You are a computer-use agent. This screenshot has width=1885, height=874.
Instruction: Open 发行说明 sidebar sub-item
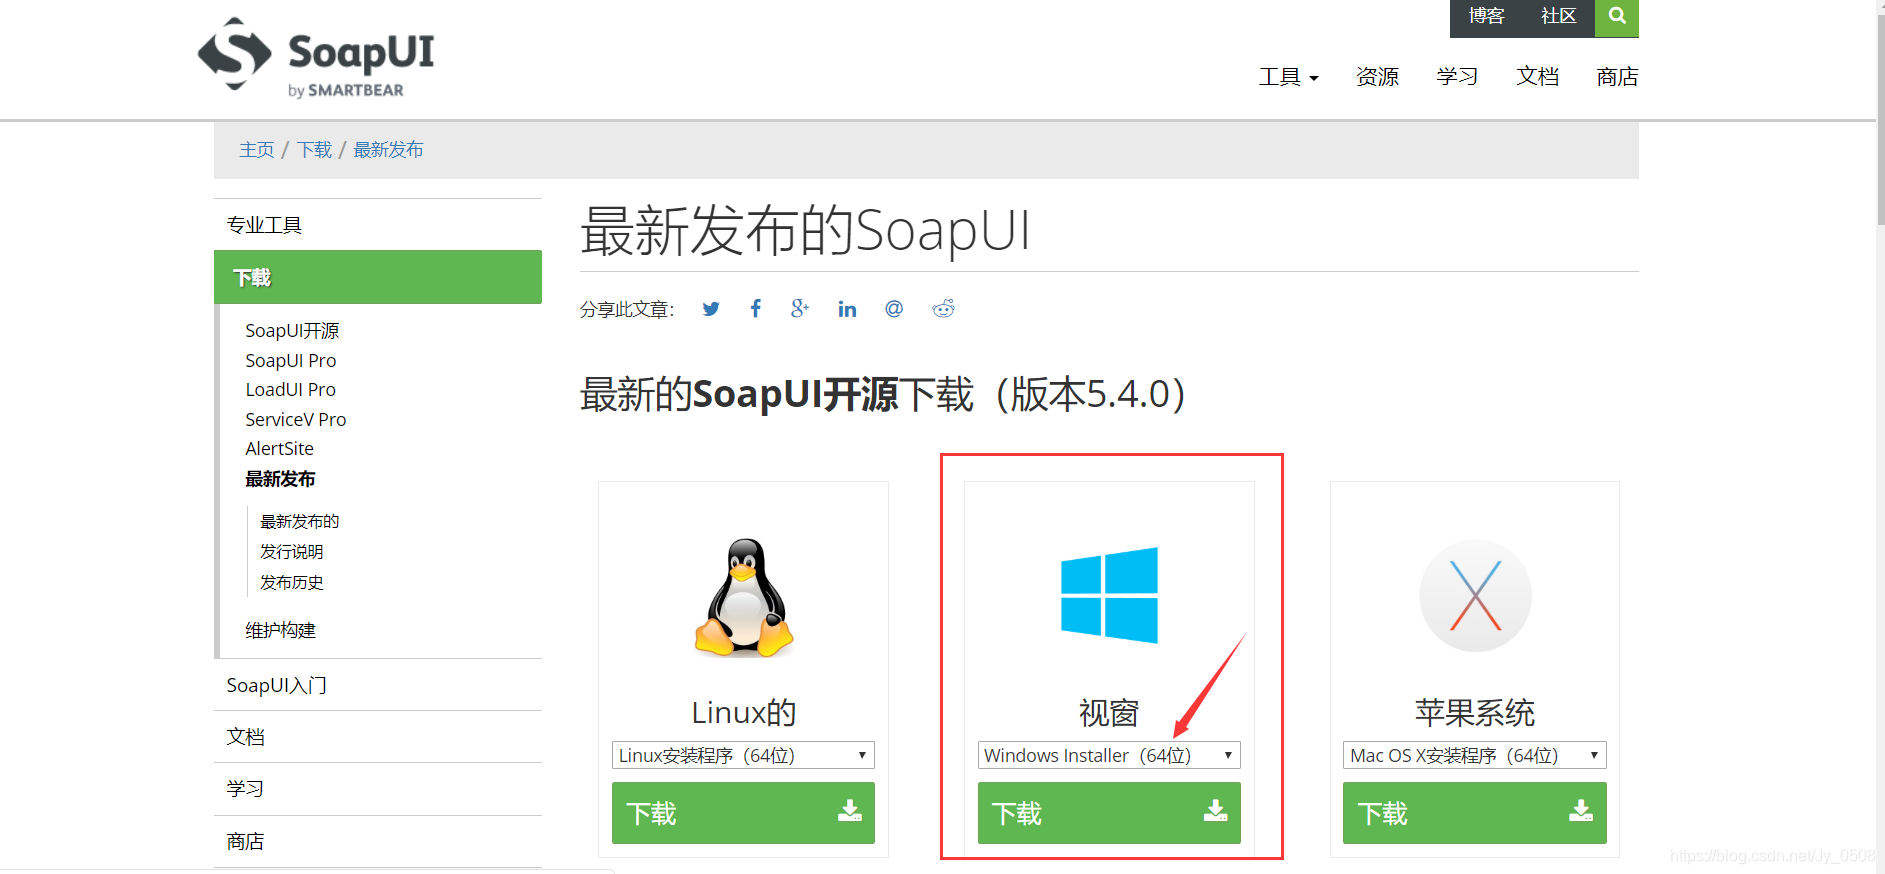tap(292, 552)
